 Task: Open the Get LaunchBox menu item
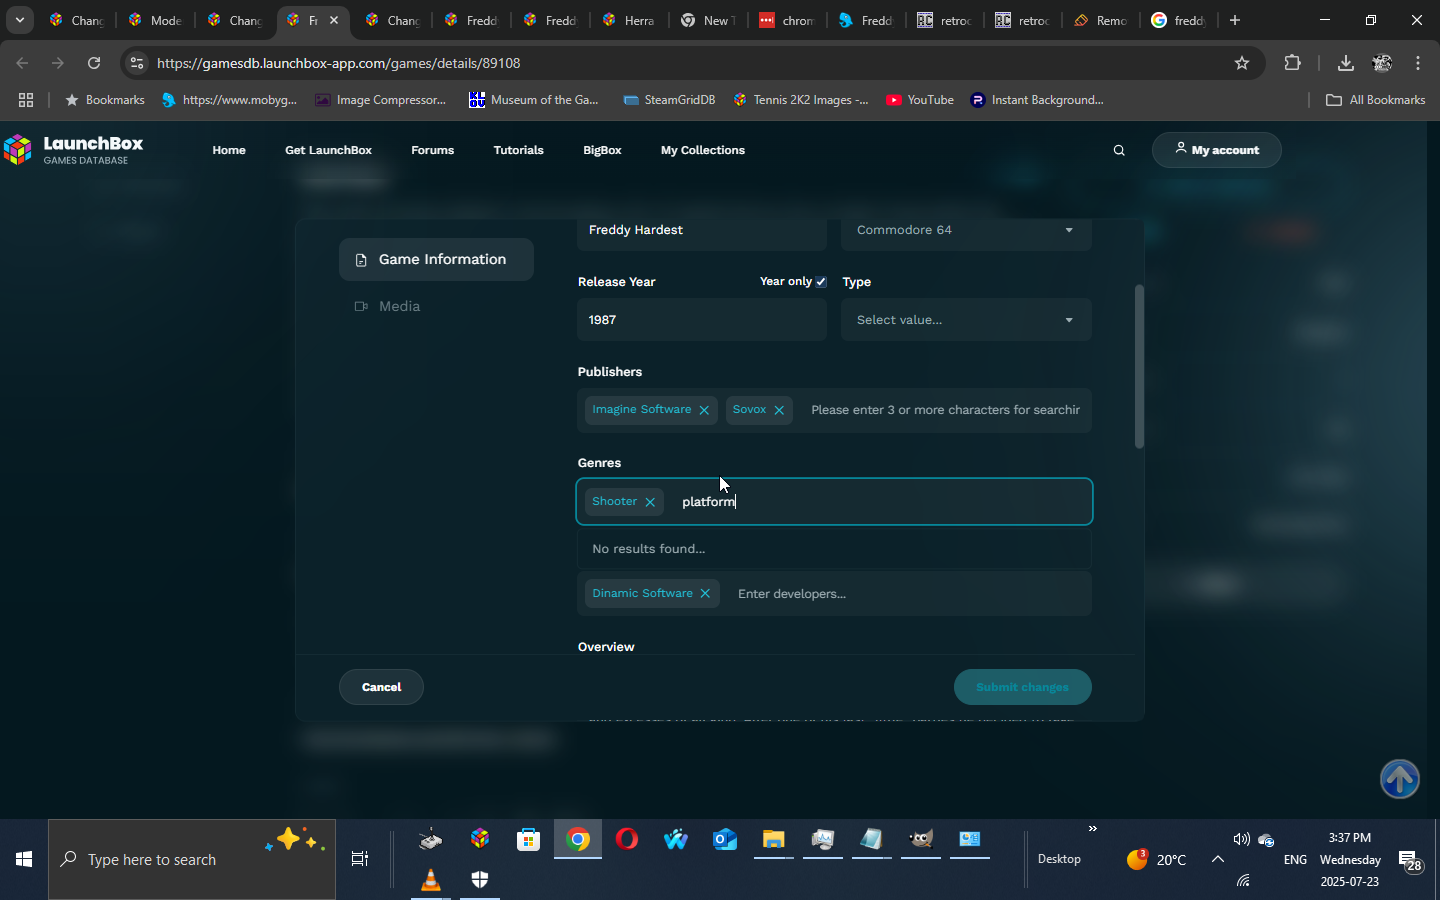point(328,150)
